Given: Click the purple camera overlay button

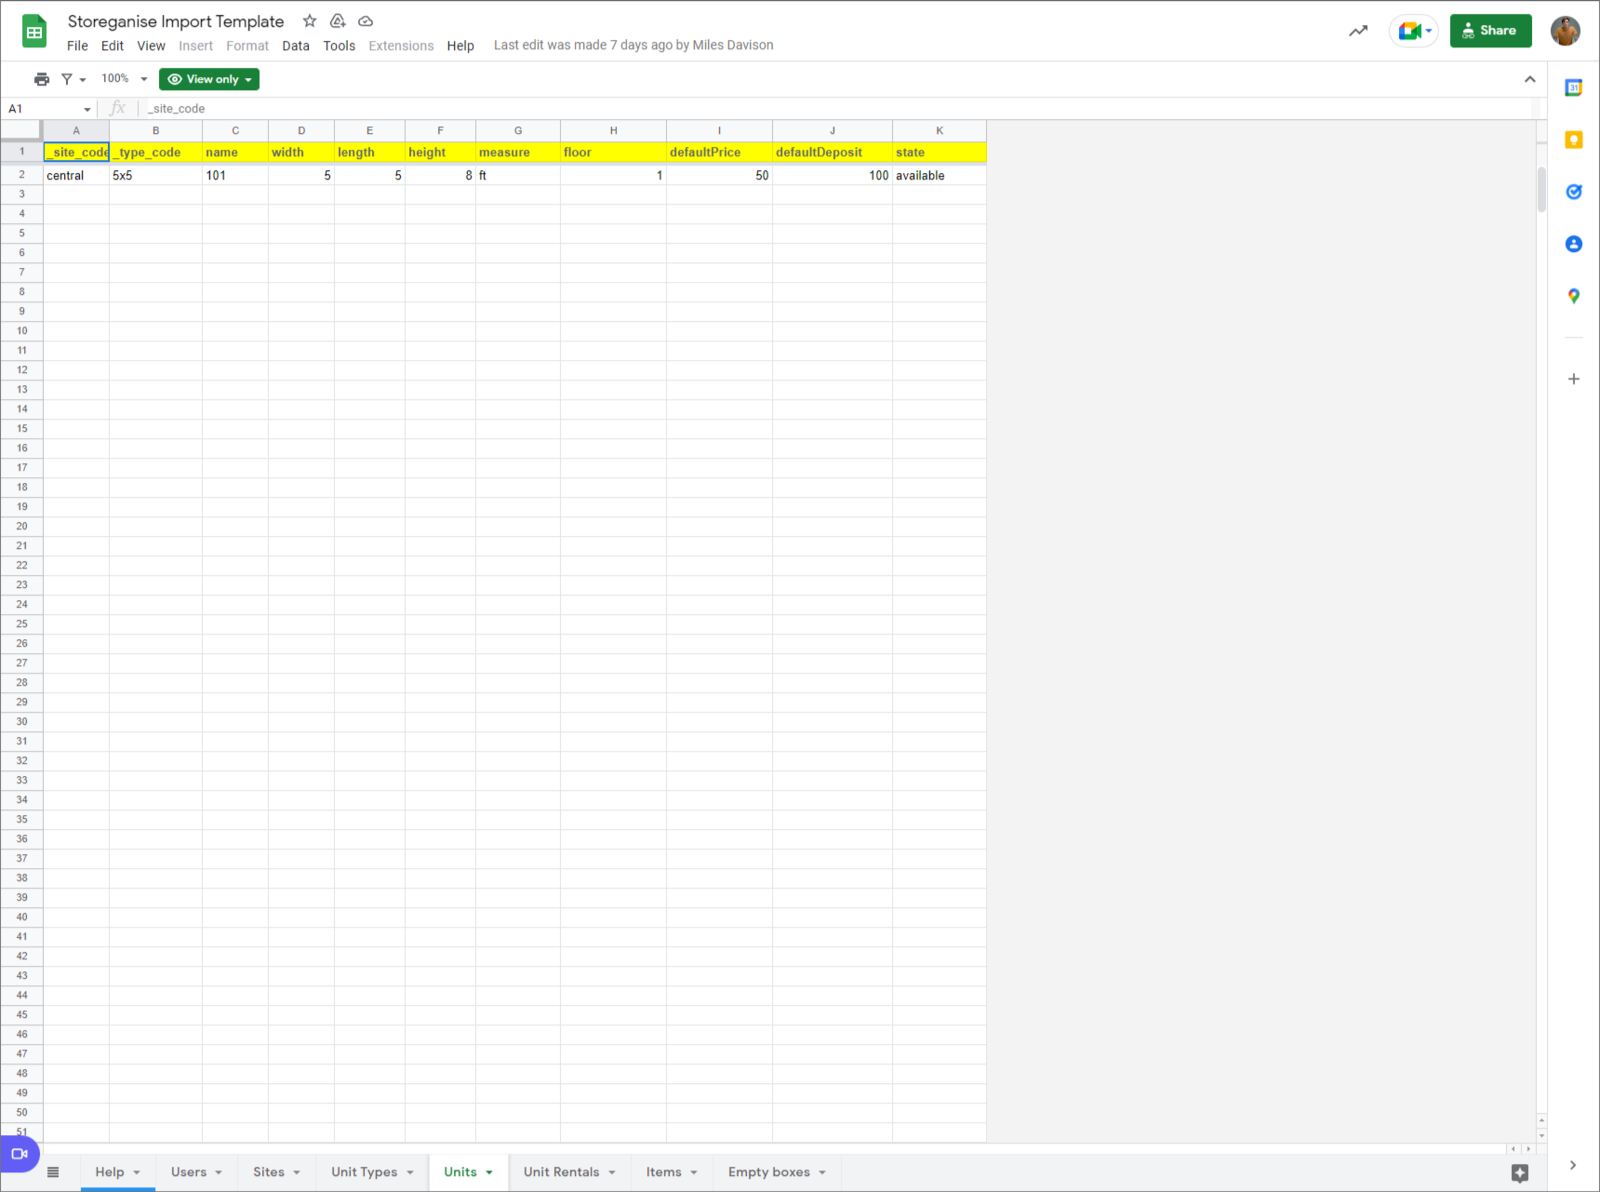Looking at the screenshot, I should click(19, 1154).
